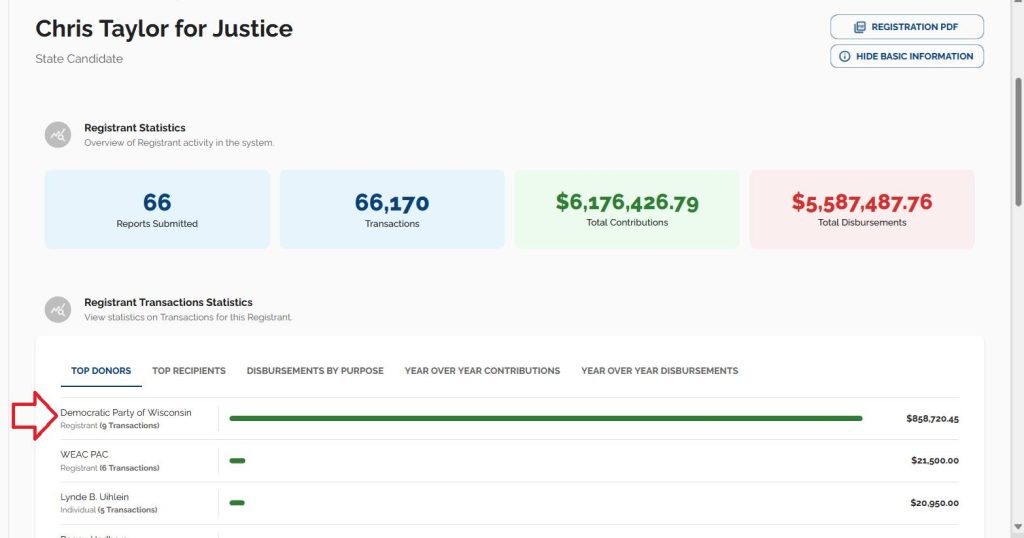
Task: Click the info icon beside Hide Basic Information
Action: point(845,57)
